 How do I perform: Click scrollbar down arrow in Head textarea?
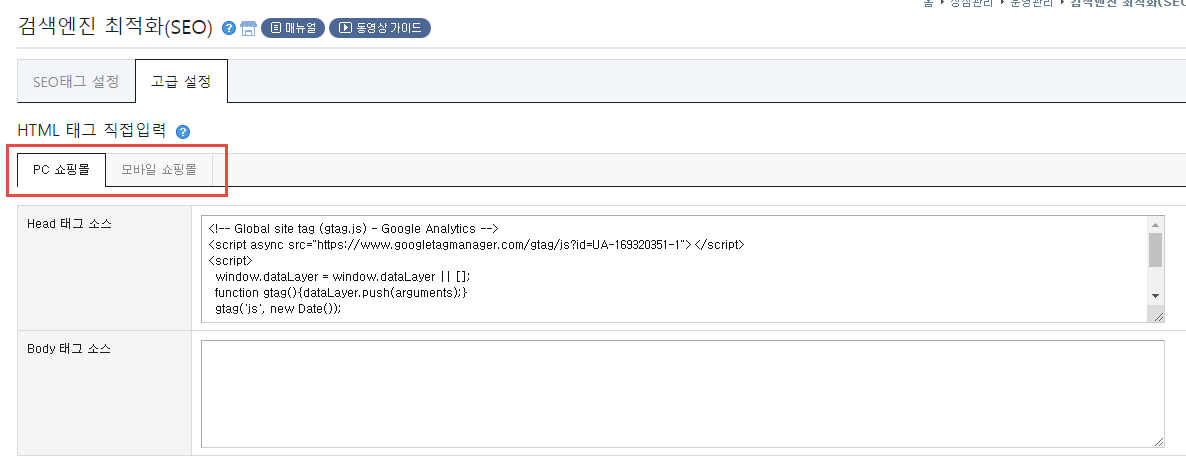(1155, 295)
